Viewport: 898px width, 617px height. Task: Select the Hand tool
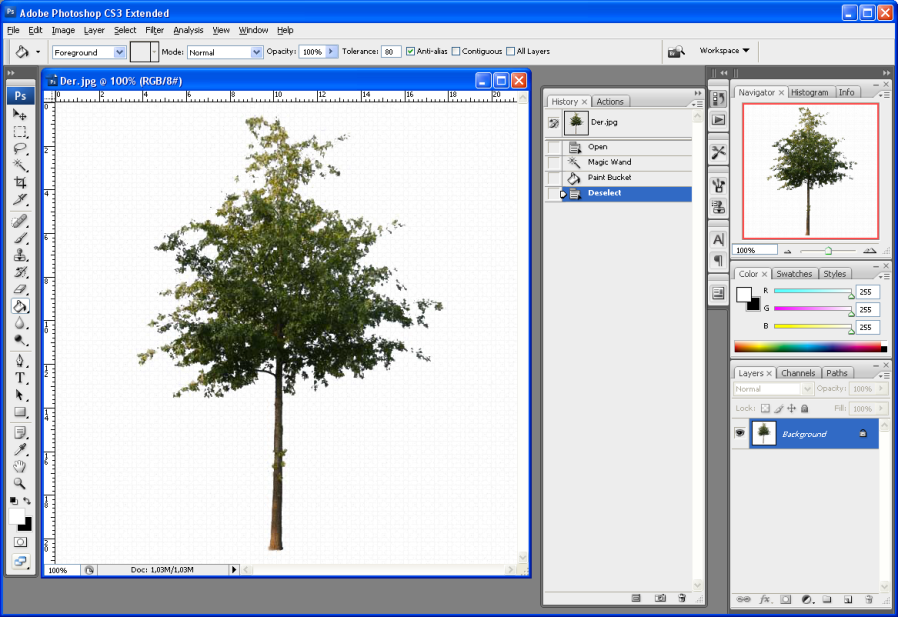[20, 466]
